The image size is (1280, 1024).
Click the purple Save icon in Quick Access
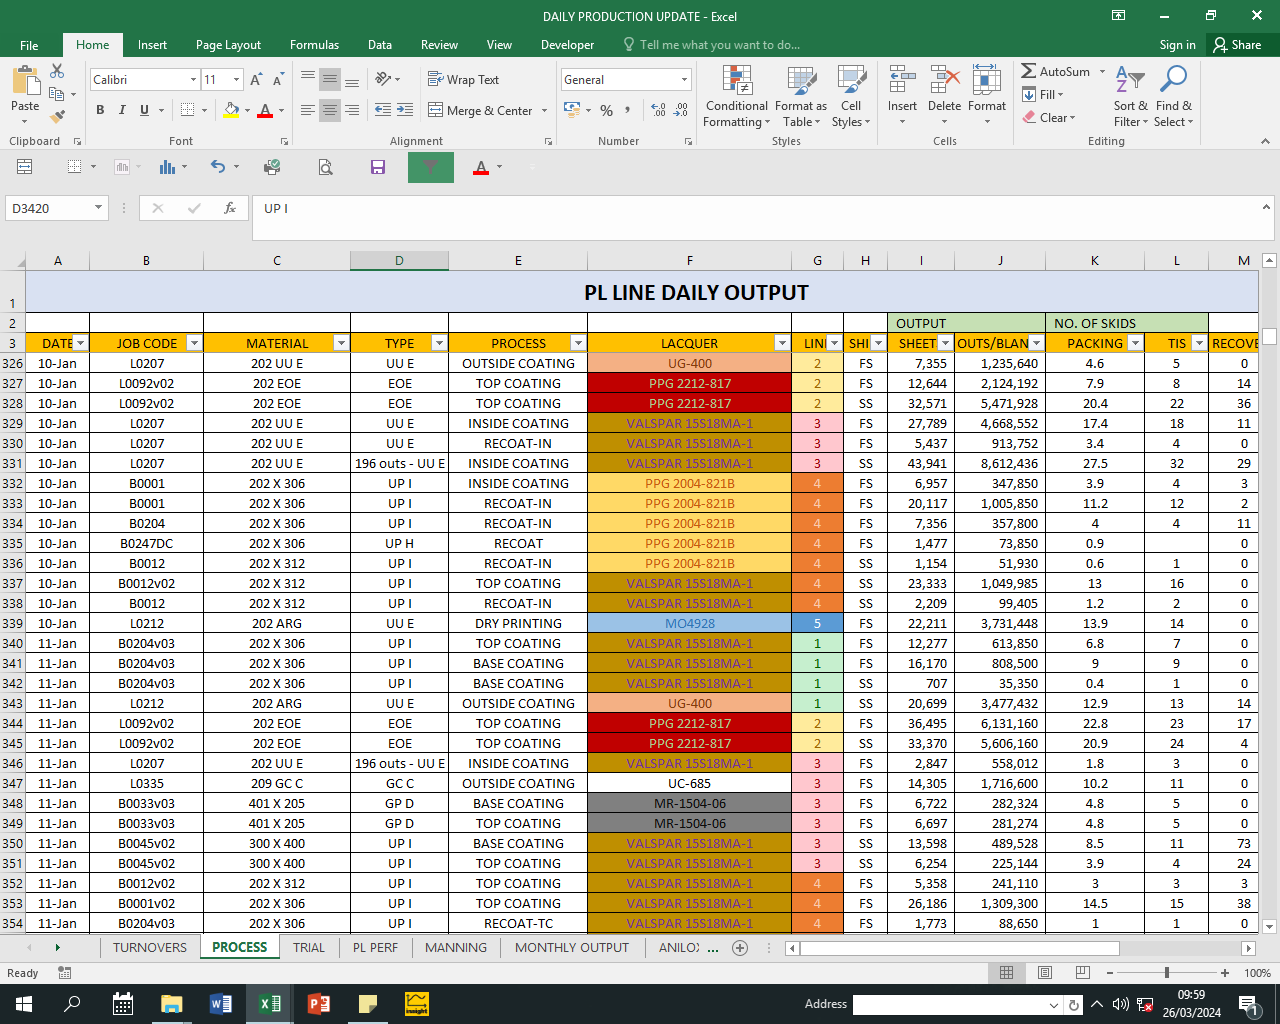click(x=378, y=167)
